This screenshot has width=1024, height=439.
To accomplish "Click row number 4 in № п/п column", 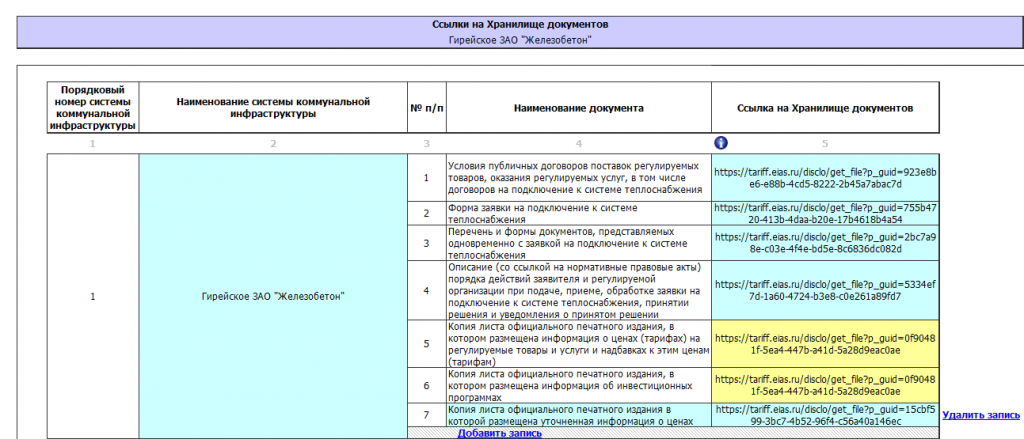I will pos(426,290).
